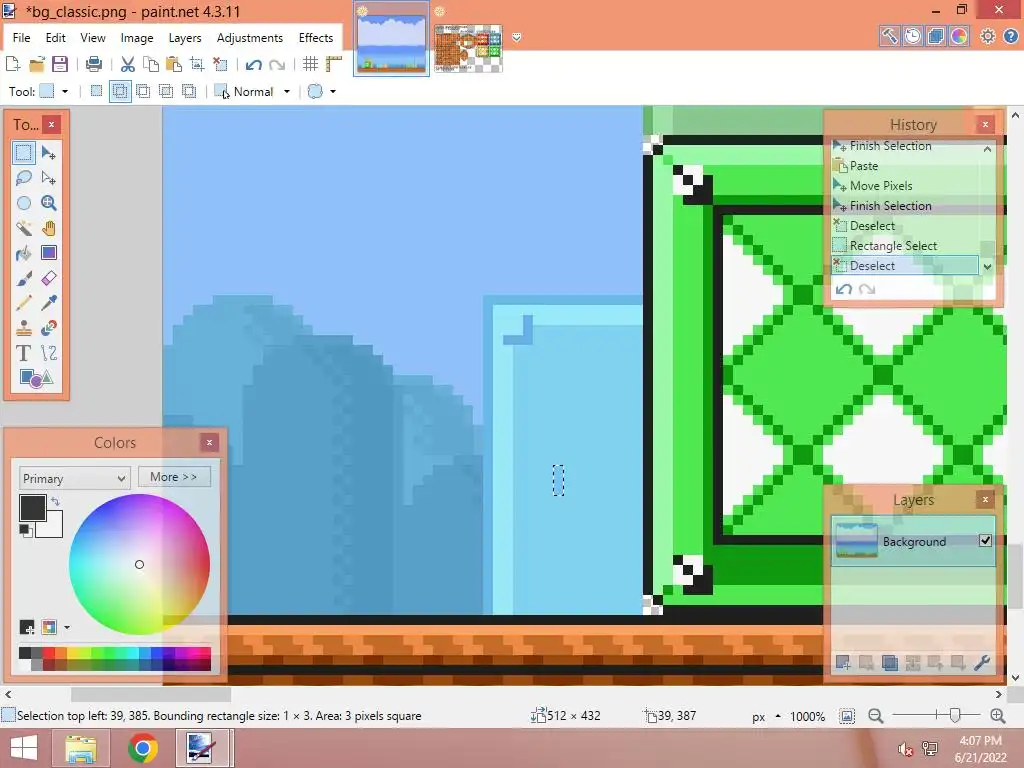Choose Add (union) selection mode
The height and width of the screenshot is (768, 1024).
[x=120, y=91]
